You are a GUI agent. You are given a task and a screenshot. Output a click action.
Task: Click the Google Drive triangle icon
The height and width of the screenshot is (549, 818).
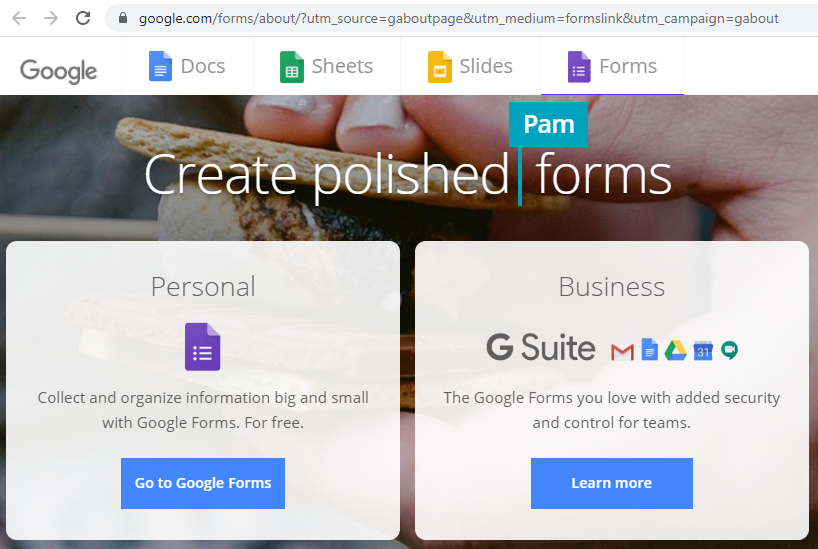[675, 350]
